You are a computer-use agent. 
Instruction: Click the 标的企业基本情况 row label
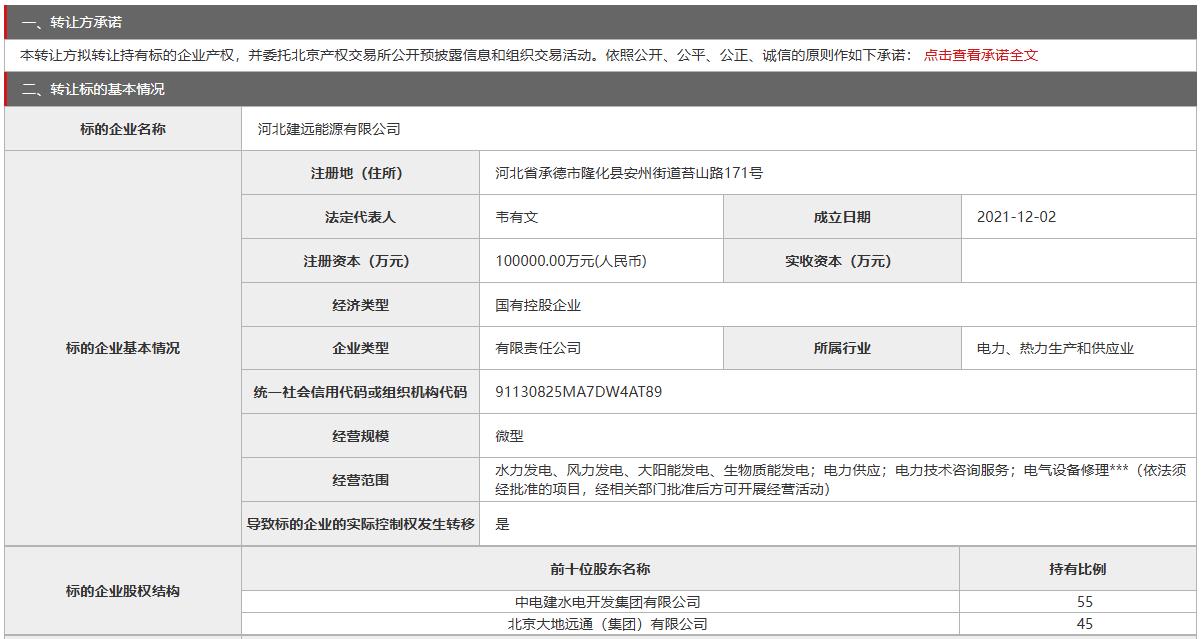[123, 348]
